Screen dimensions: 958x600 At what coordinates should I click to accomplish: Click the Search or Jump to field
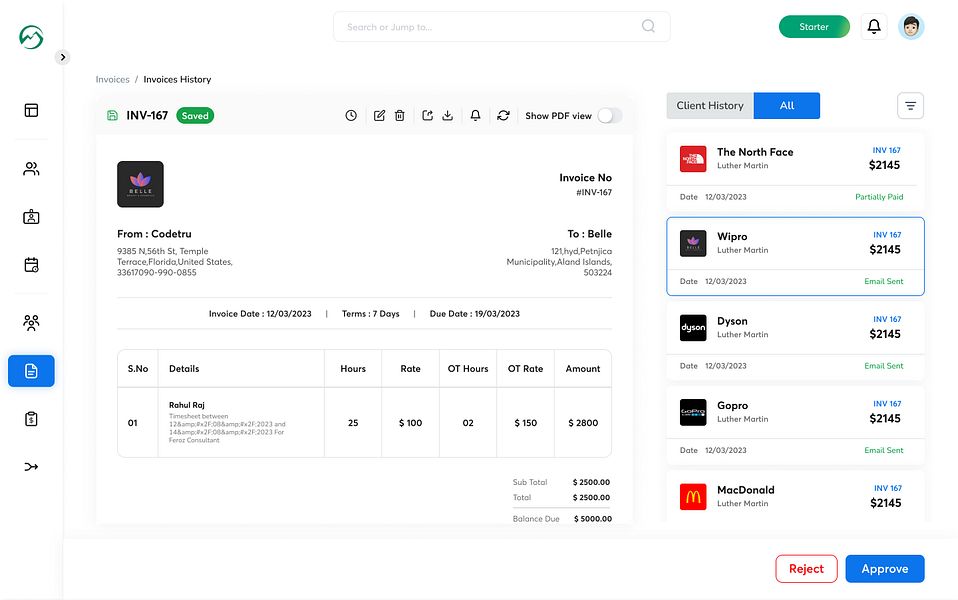pos(490,27)
